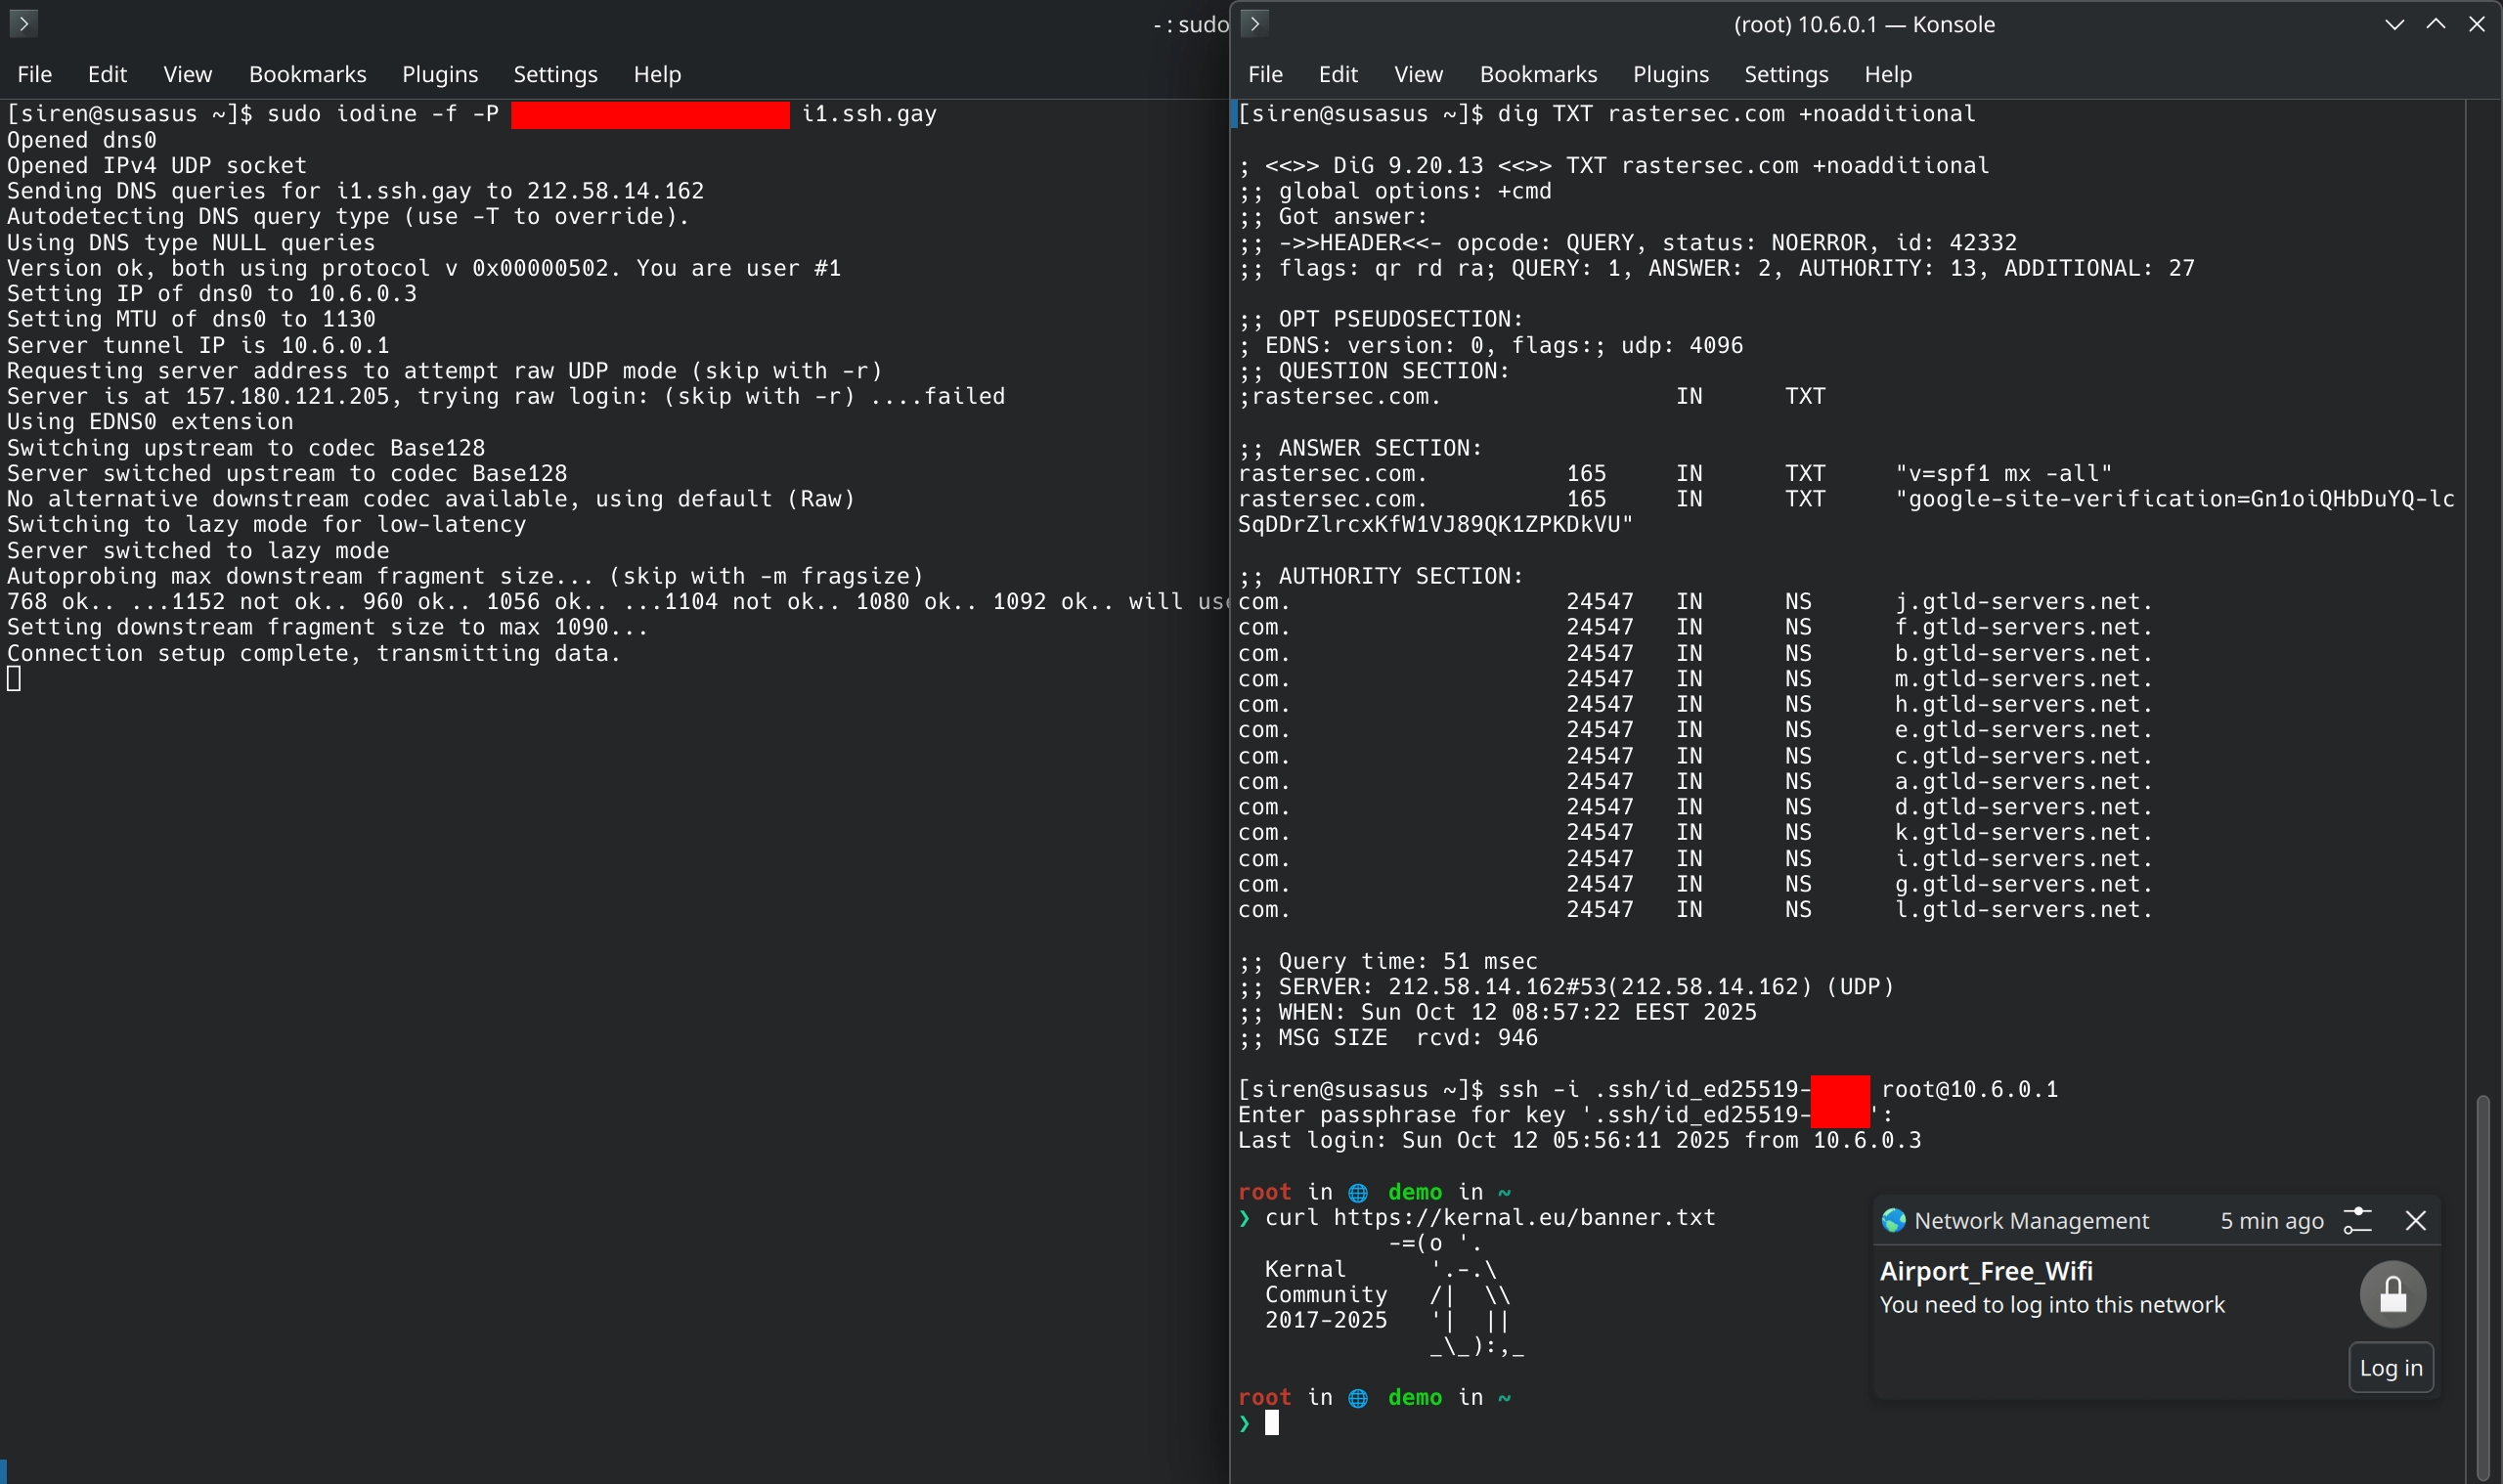Click the right terminal's prompt cursor
The image size is (2503, 1484).
point(1271,1422)
